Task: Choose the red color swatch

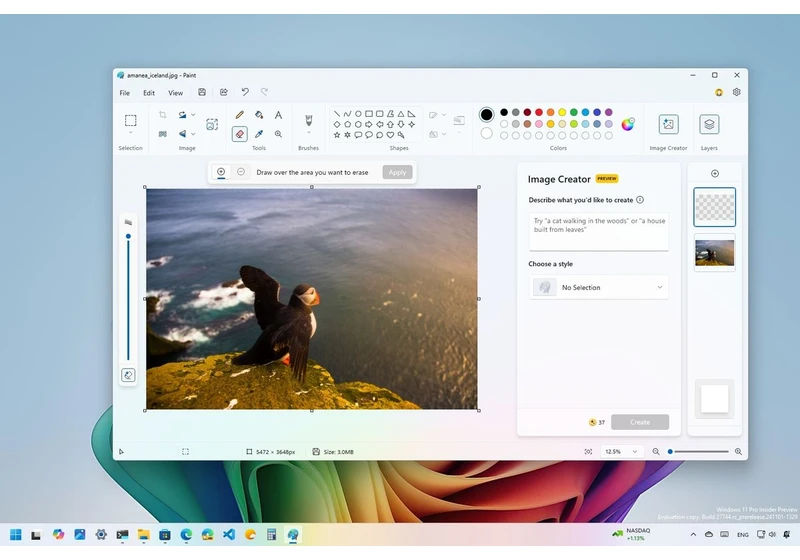Action: pyautogui.click(x=539, y=112)
